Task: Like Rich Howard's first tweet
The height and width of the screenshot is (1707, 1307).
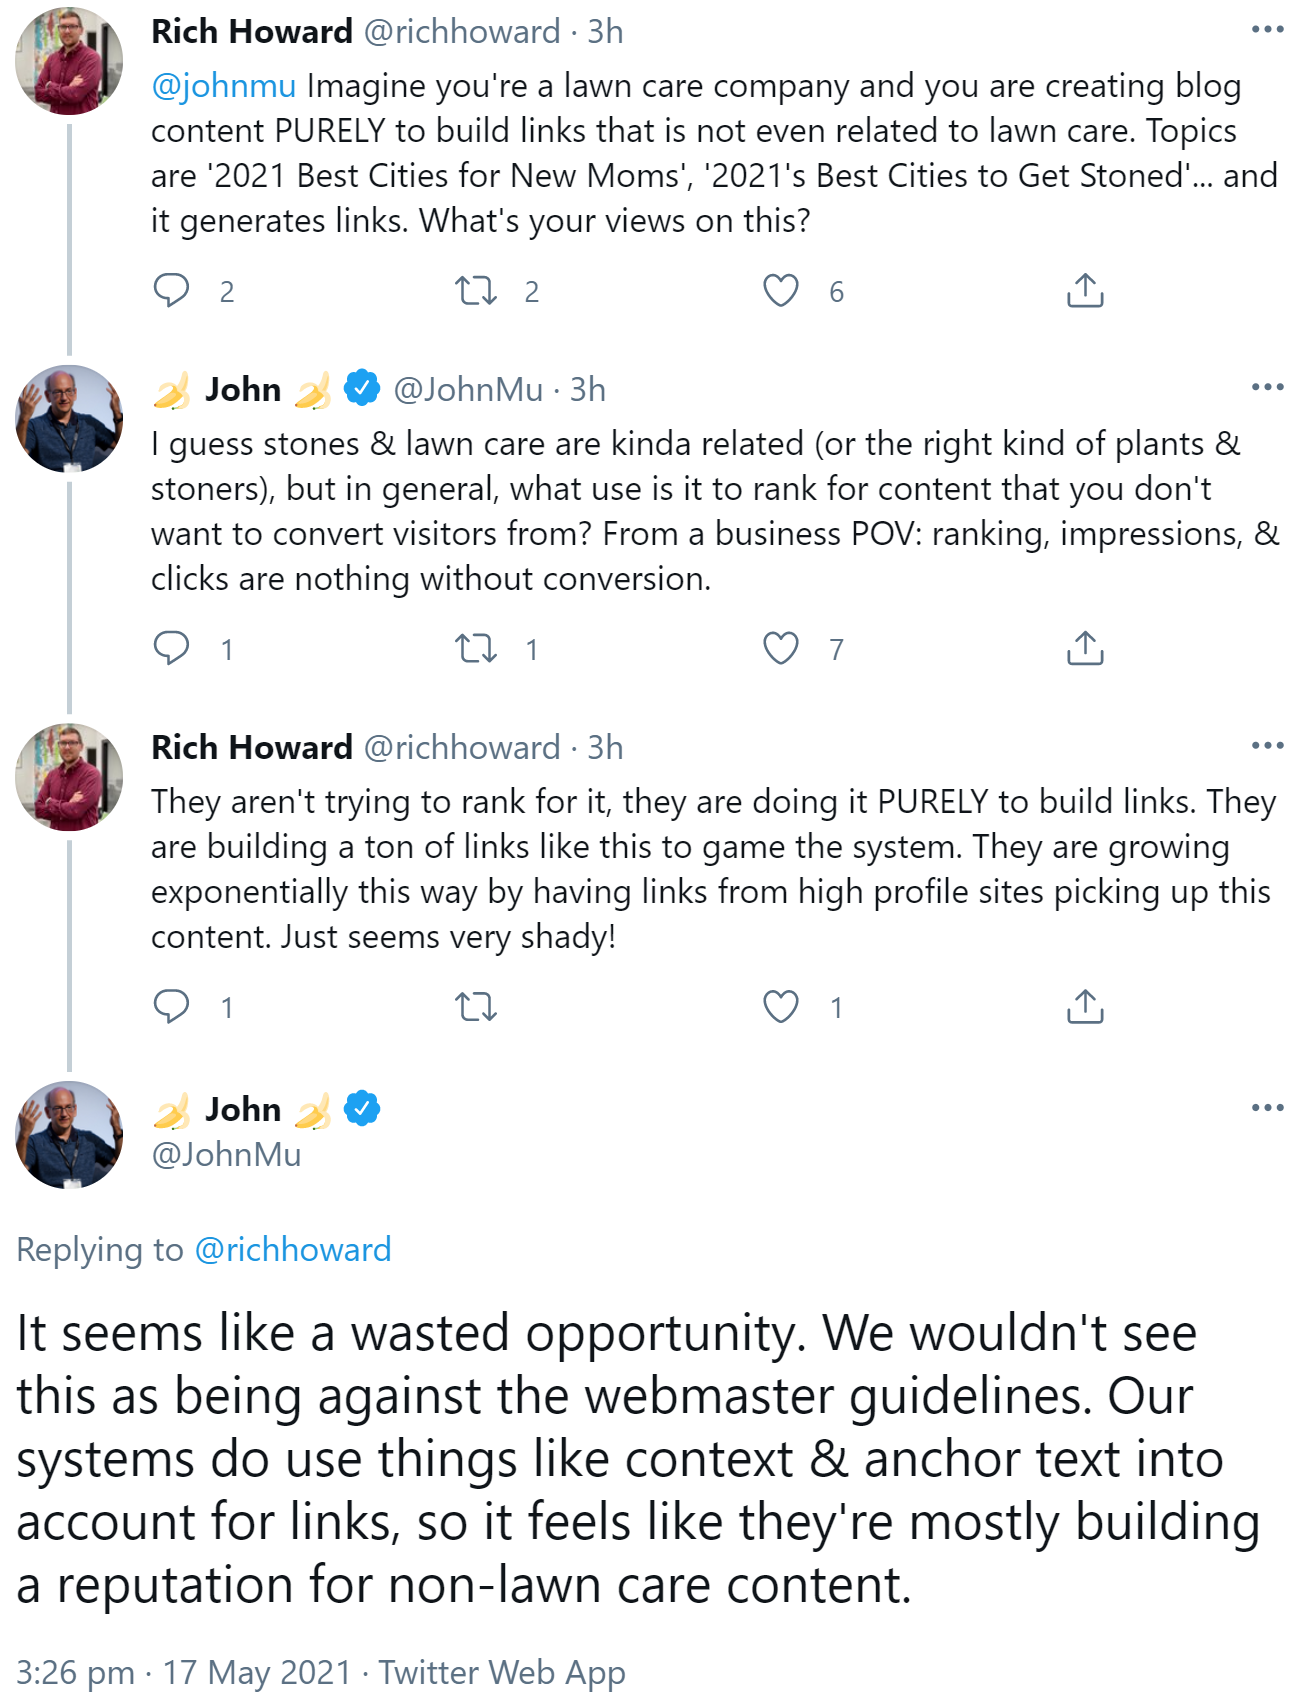Action: click(x=781, y=290)
